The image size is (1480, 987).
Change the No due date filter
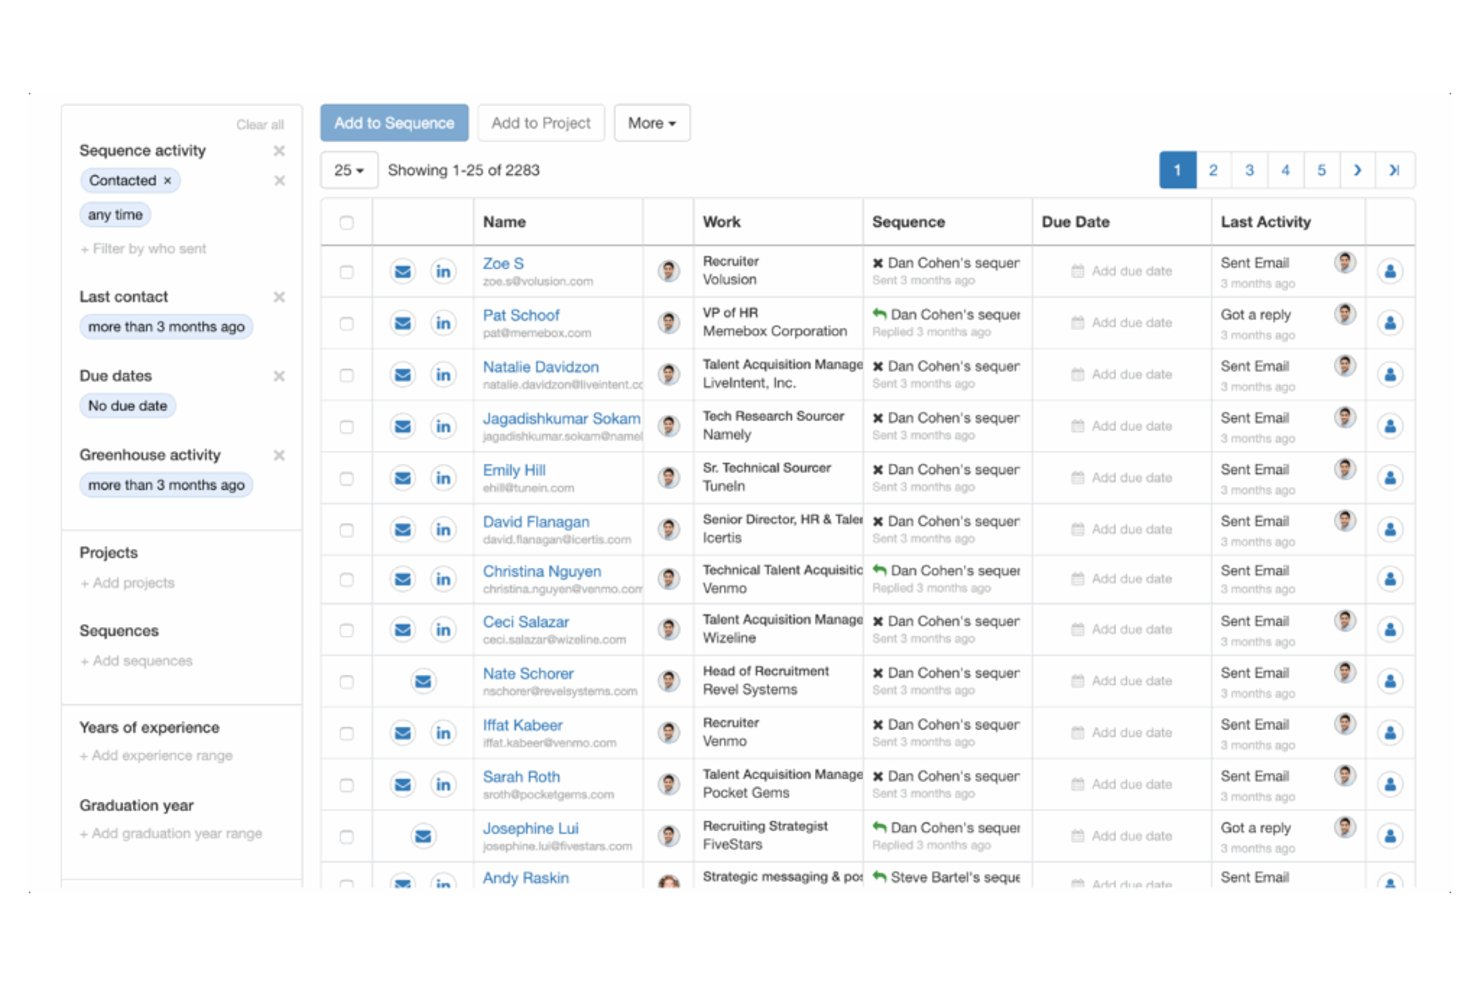127,406
